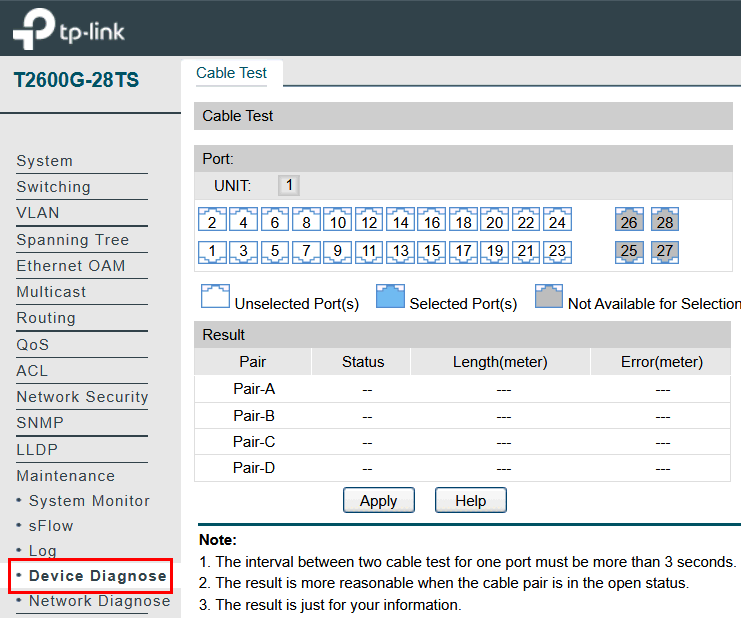Viewport: 741px width, 618px height.
Task: Choose port 10 for cable testing
Action: point(338,221)
